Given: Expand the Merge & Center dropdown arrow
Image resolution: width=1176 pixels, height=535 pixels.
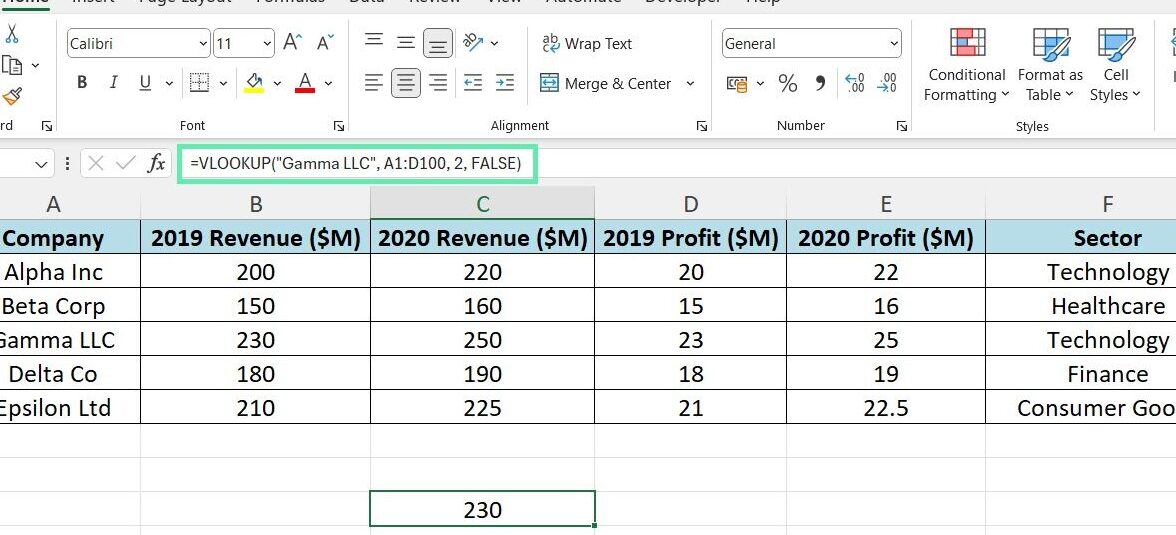Looking at the screenshot, I should (690, 84).
